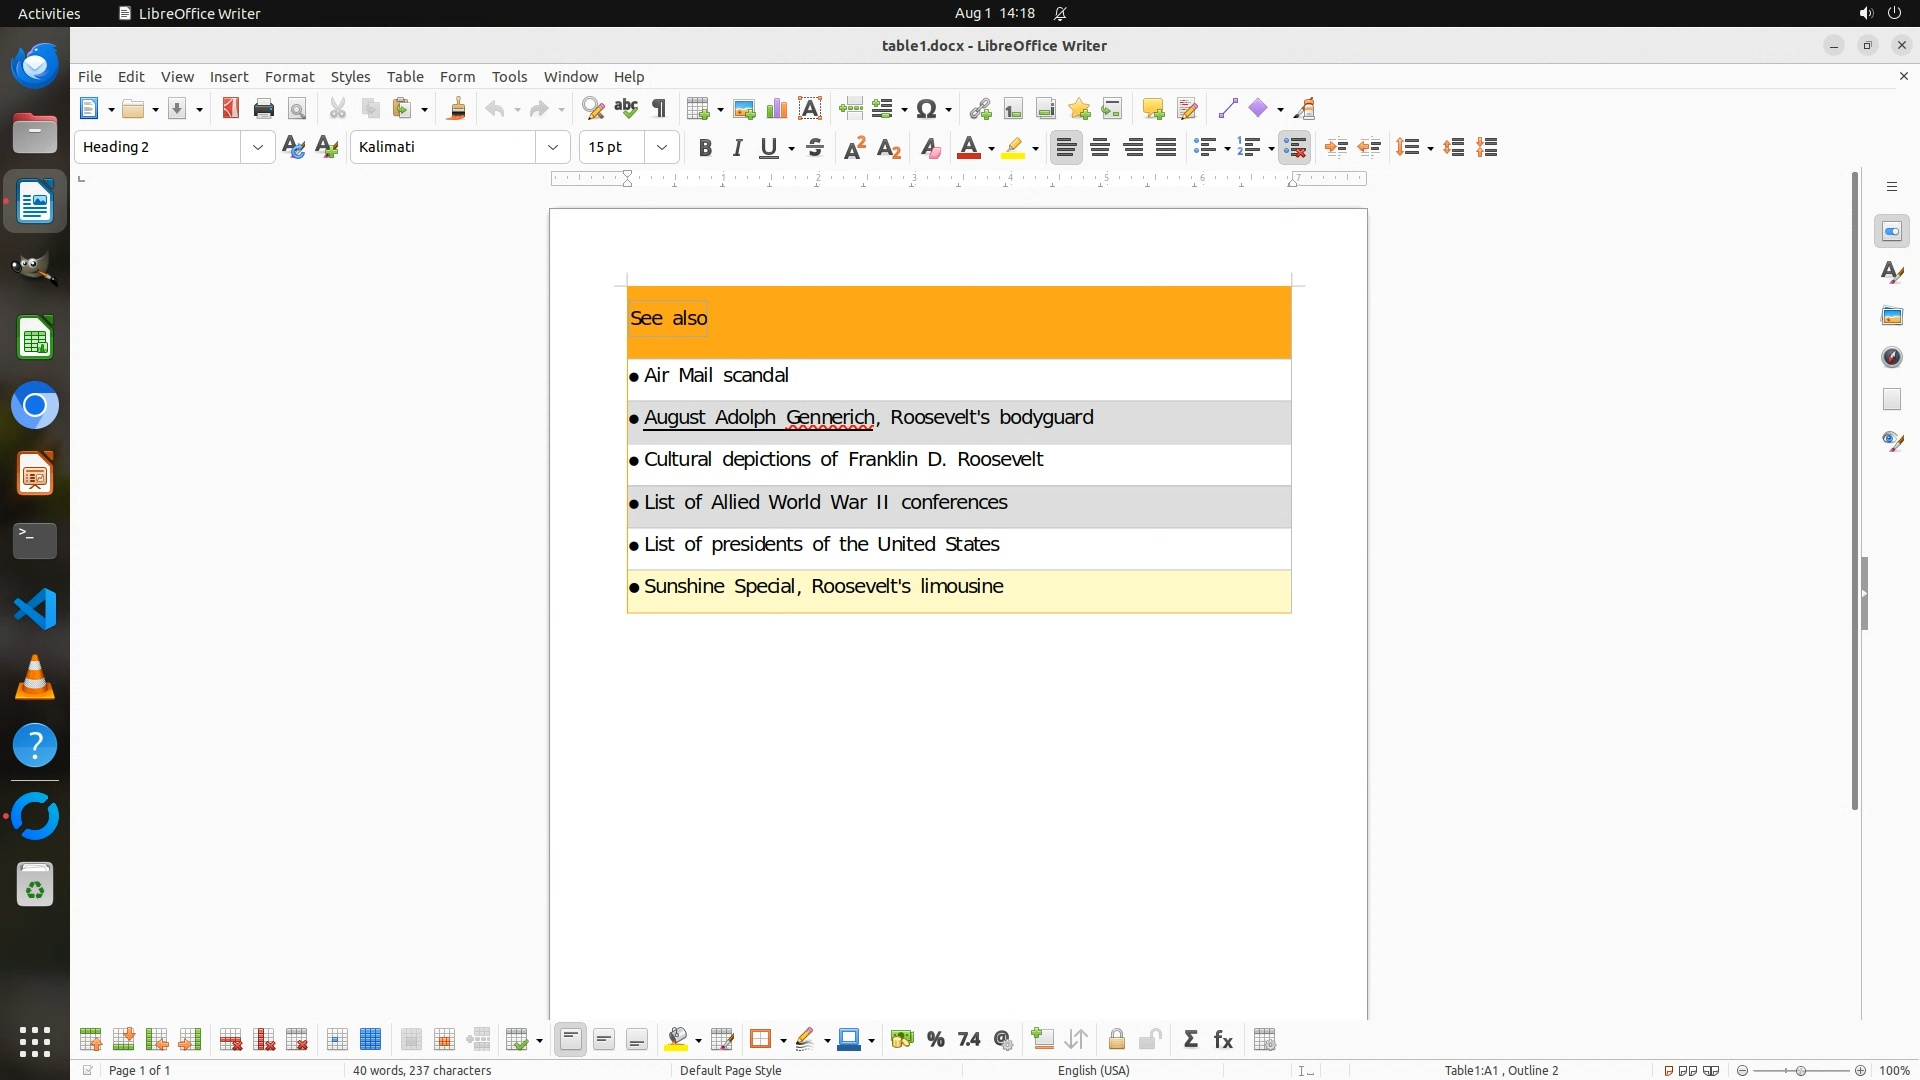Click English (USA) language in status bar
Image resolution: width=1920 pixels, height=1080 pixels.
tap(1094, 1070)
